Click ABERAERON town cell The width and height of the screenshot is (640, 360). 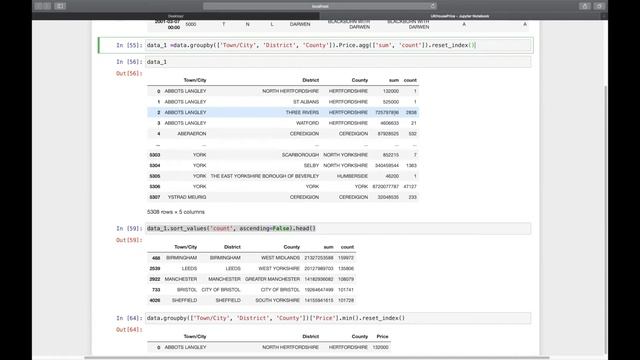pos(192,133)
